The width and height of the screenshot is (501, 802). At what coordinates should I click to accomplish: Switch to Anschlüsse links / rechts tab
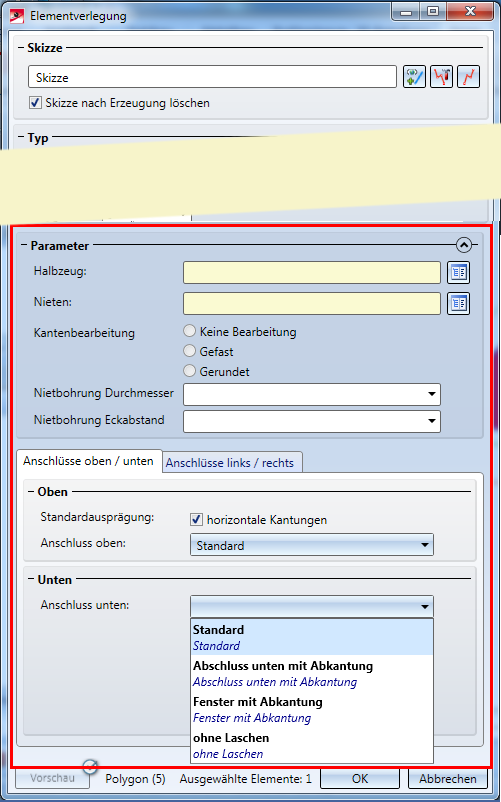tap(230, 463)
